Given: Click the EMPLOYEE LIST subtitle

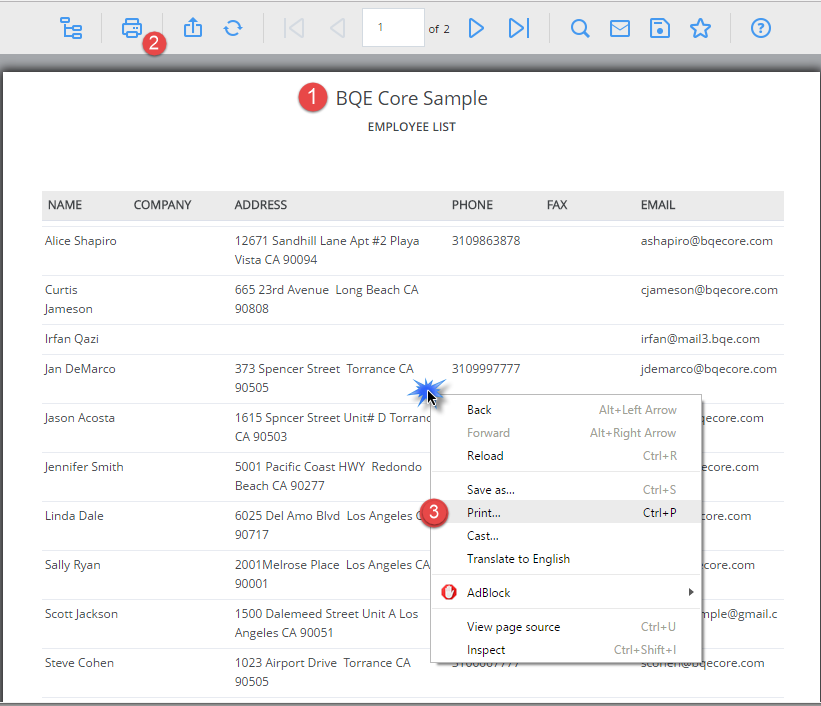Looking at the screenshot, I should pyautogui.click(x=412, y=127).
